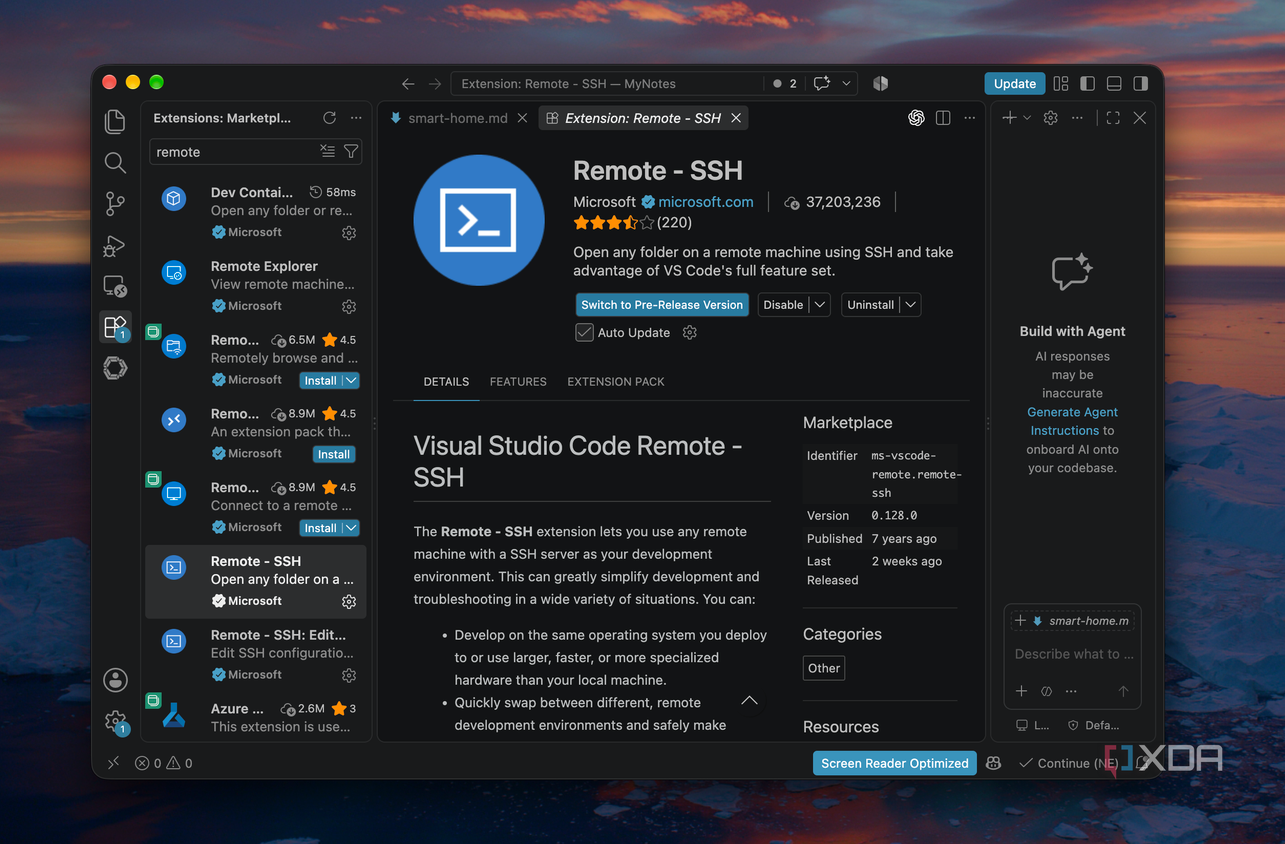Expand Install dropdown for 6.5M downloads extension

click(x=351, y=380)
